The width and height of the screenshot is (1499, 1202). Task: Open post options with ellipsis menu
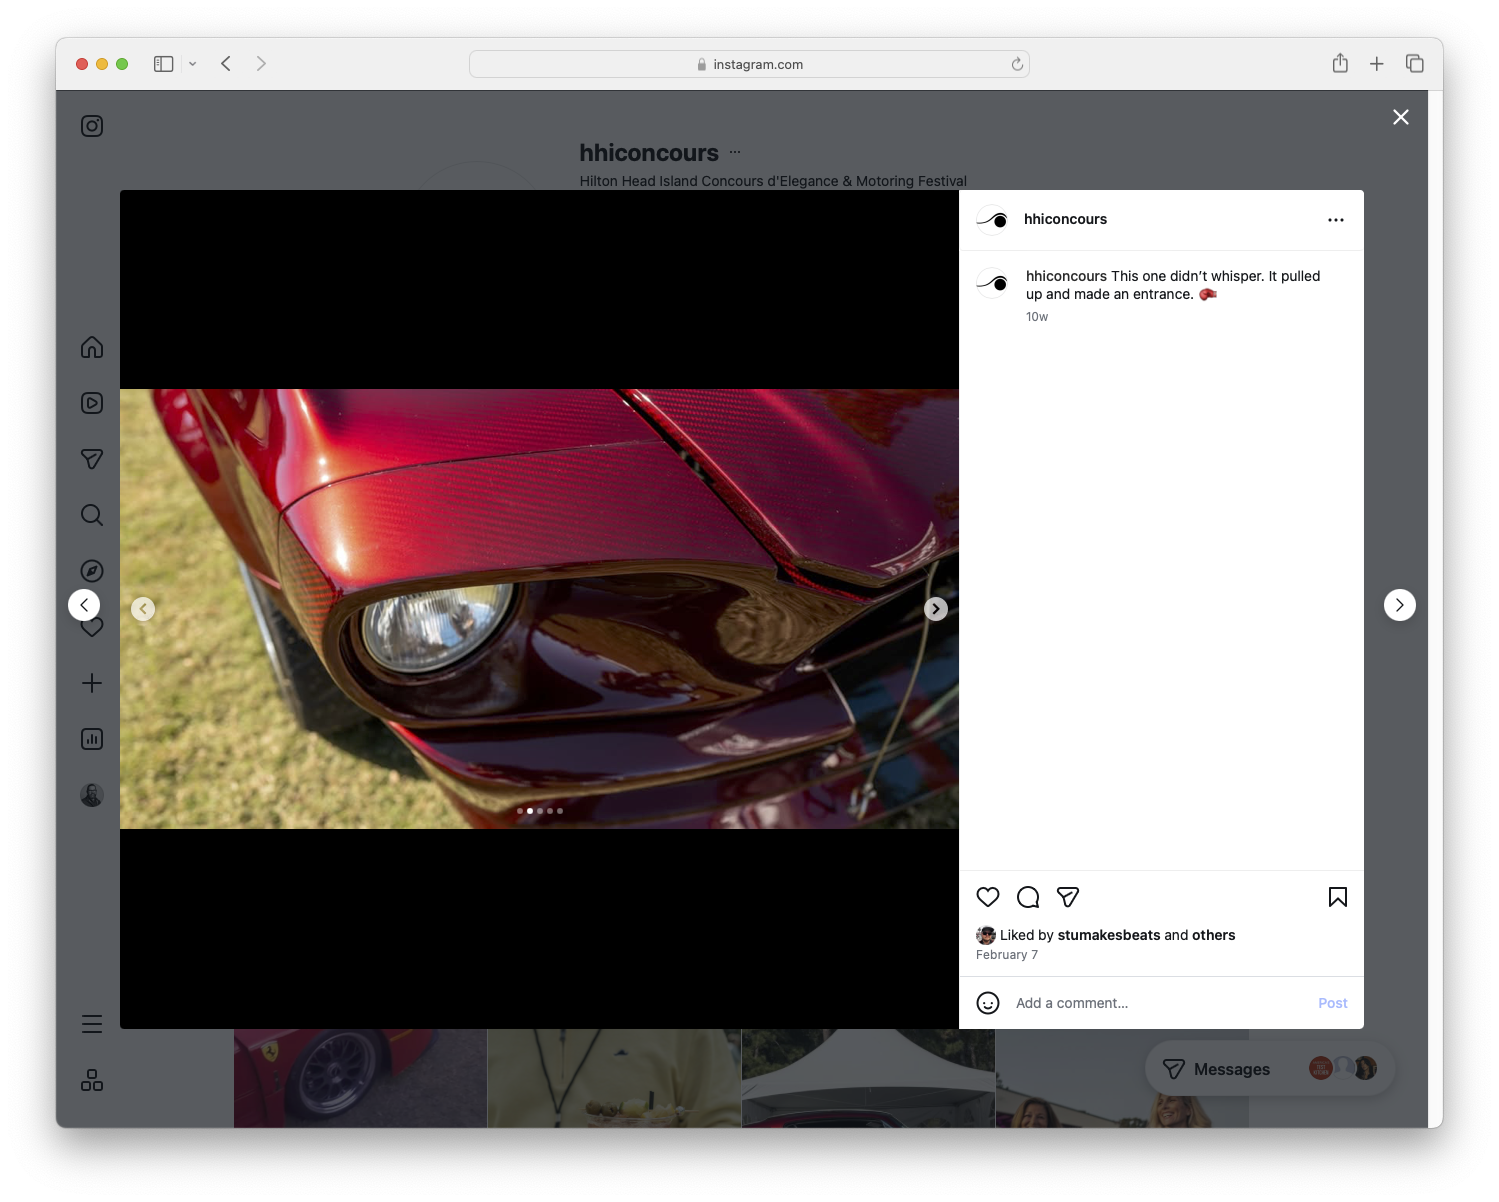coord(1336,219)
